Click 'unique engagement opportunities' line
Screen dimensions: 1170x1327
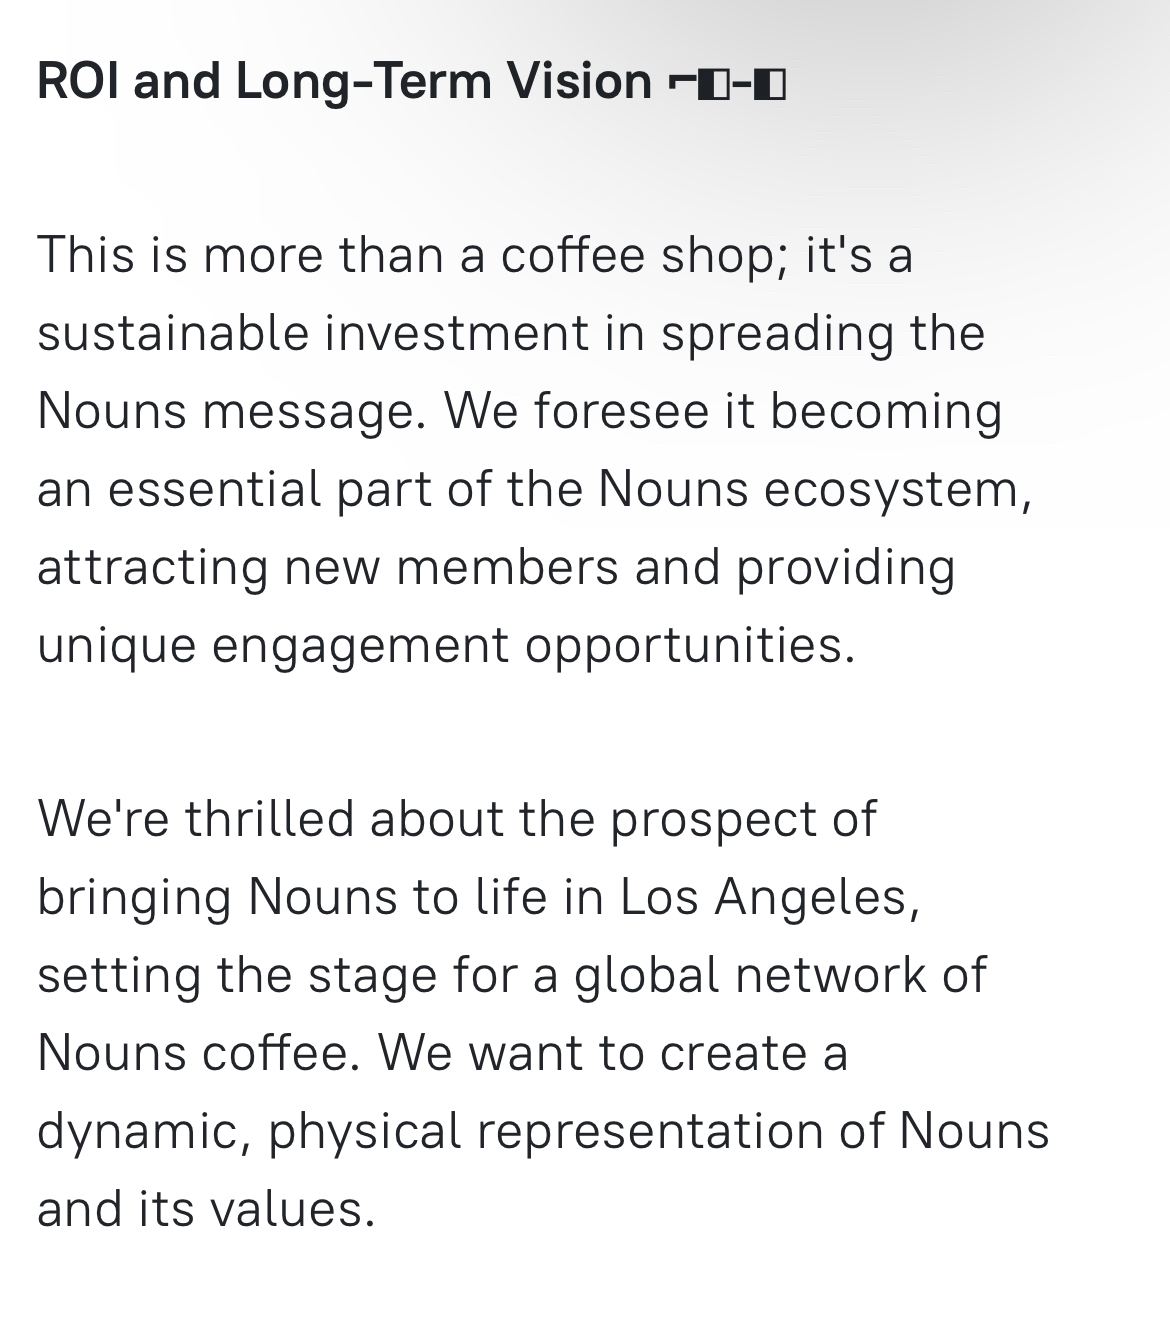point(446,646)
